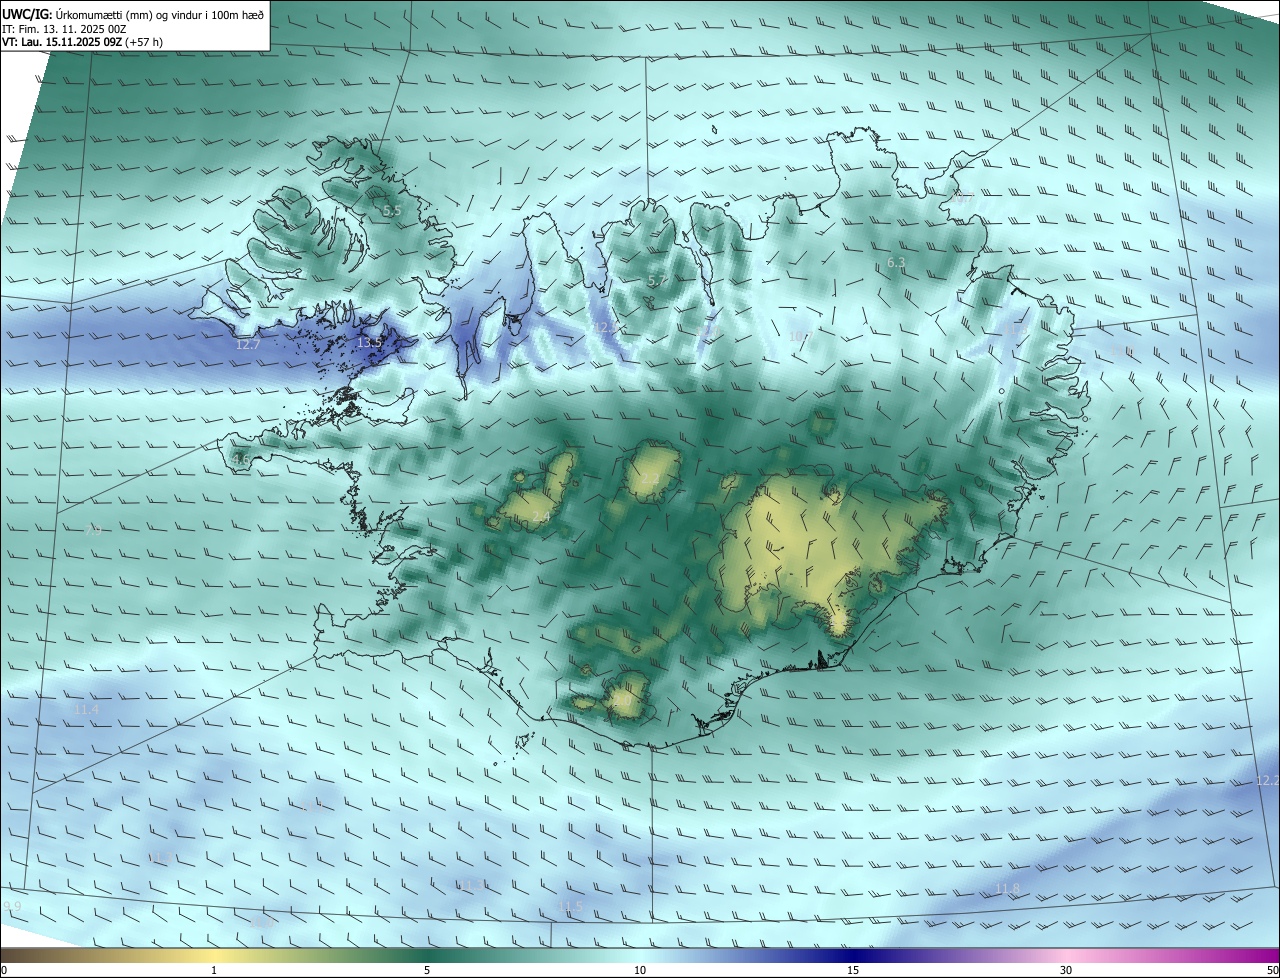Screen dimensions: 1280x978
Task: Click the 11.5 value south of Iceland
Action: coord(569,906)
